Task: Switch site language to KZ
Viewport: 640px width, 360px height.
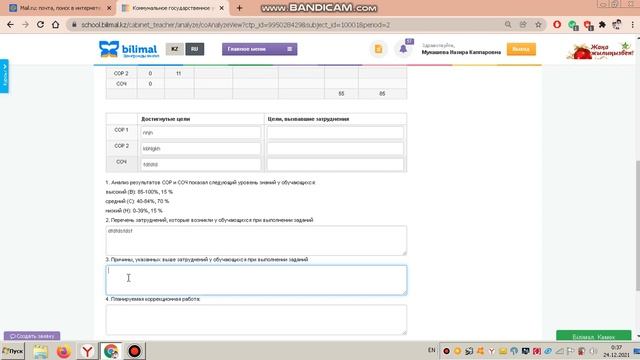Action: [175, 49]
